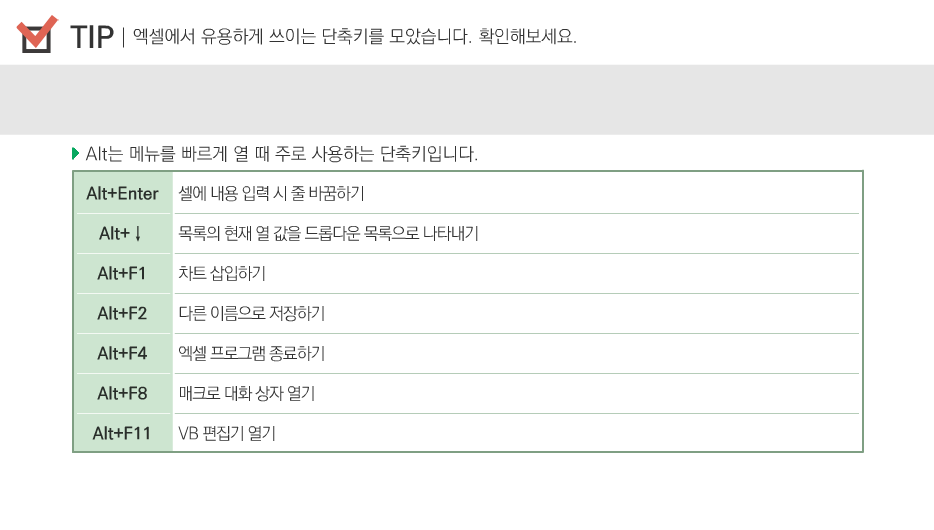
Task: Select the Alt+F4 shortcut cell
Action: 123,353
